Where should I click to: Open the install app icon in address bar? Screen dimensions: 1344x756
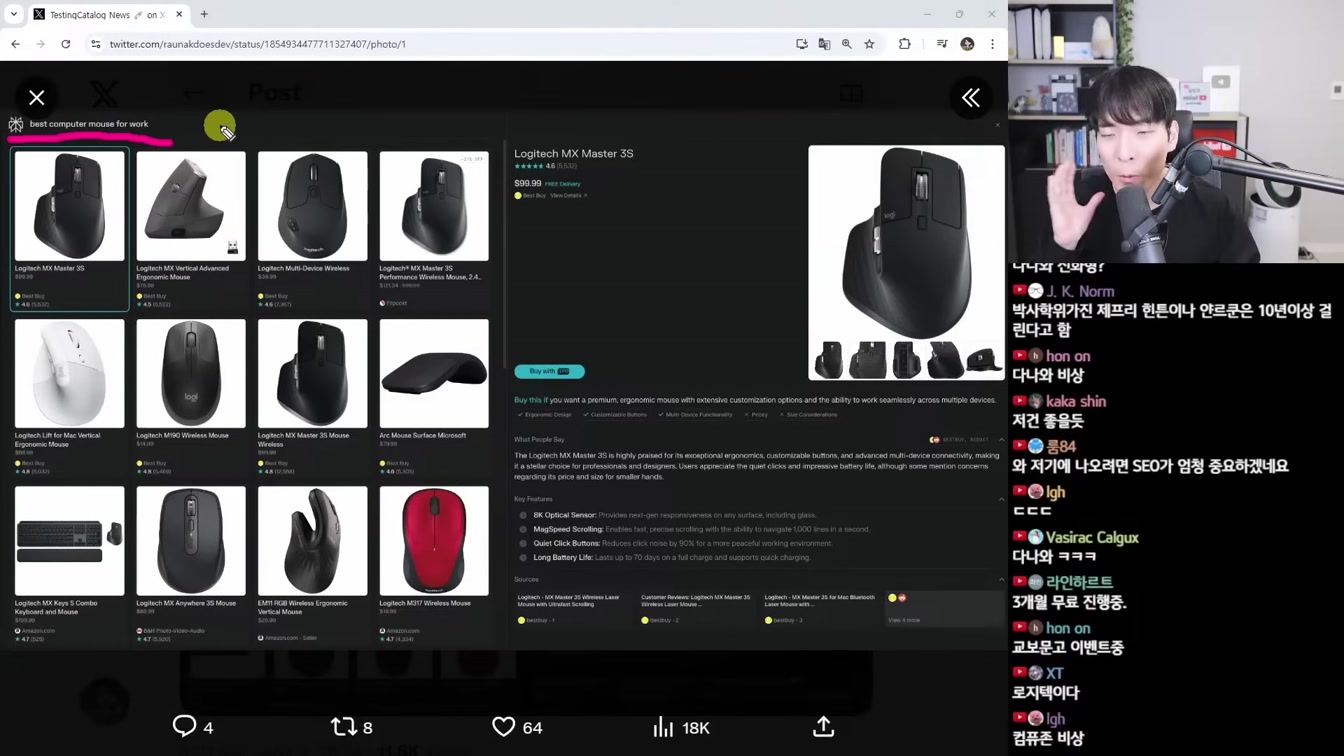pos(802,44)
